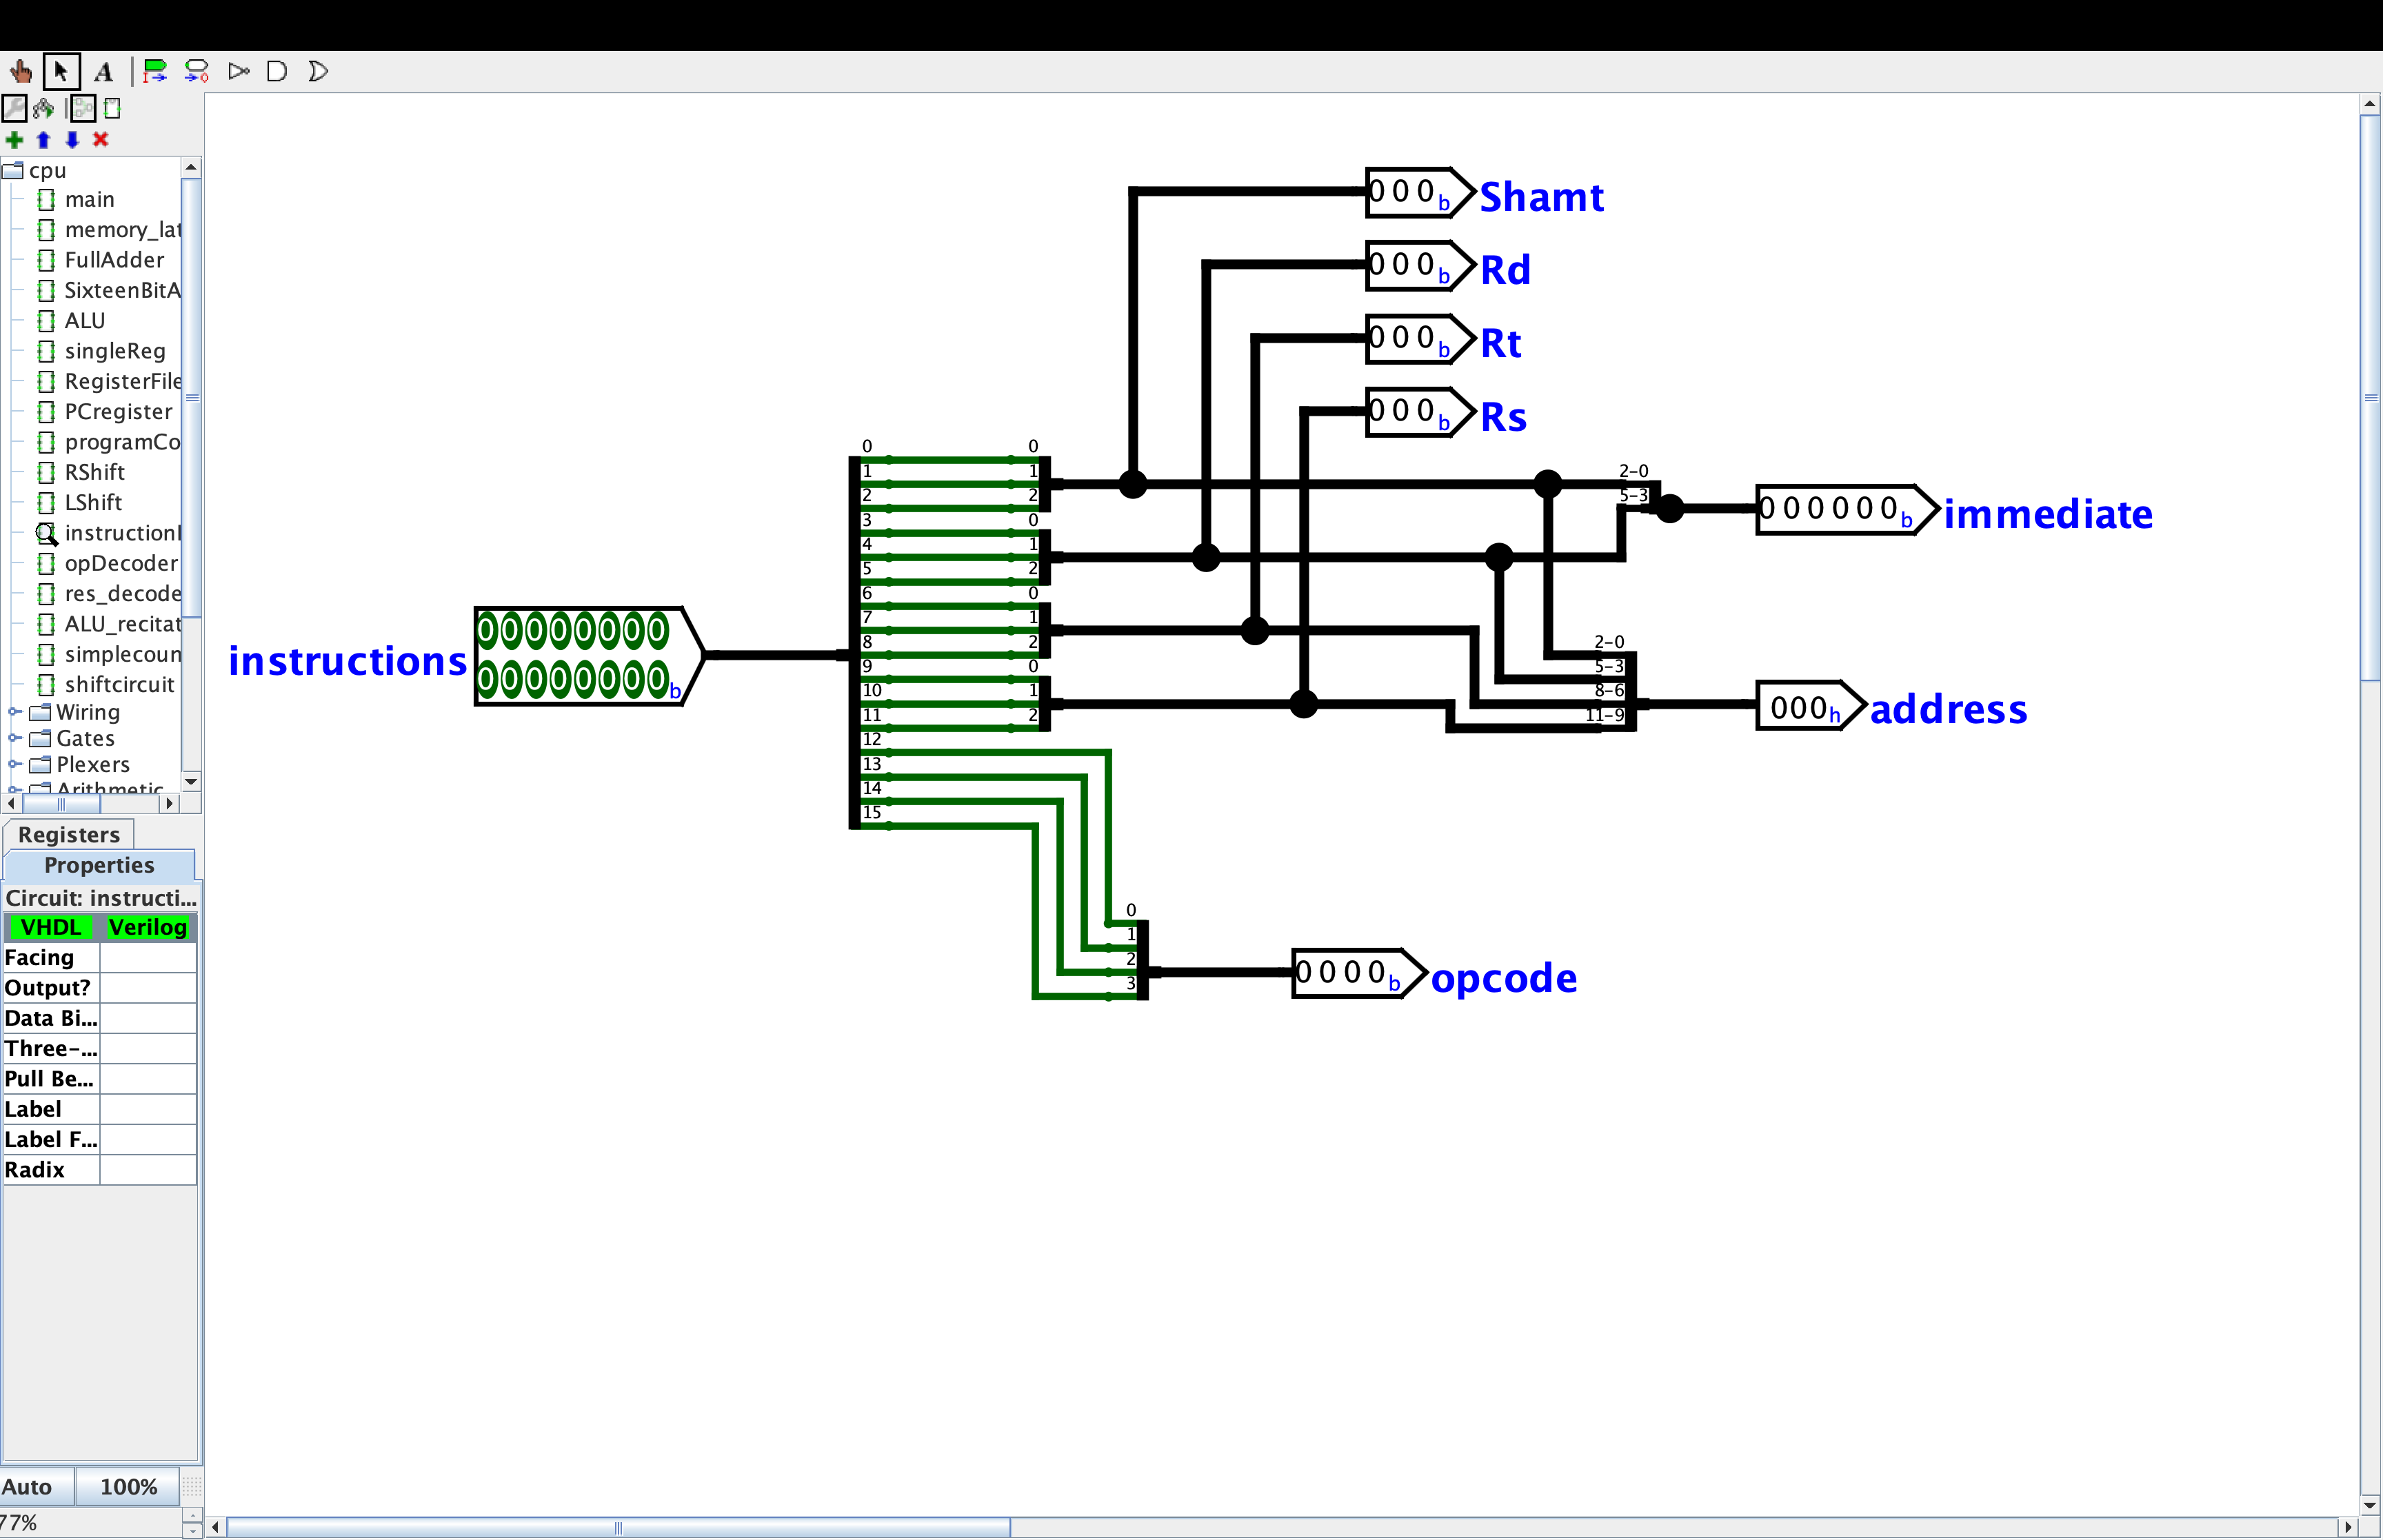The width and height of the screenshot is (2383, 1540).
Task: Move circuit down with blue arrow
Action: coord(72,140)
